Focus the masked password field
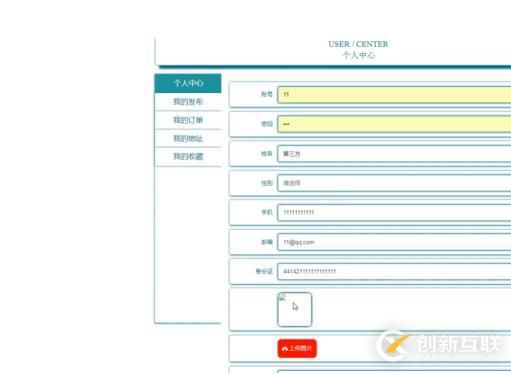The height and width of the screenshot is (374, 511). pos(394,124)
